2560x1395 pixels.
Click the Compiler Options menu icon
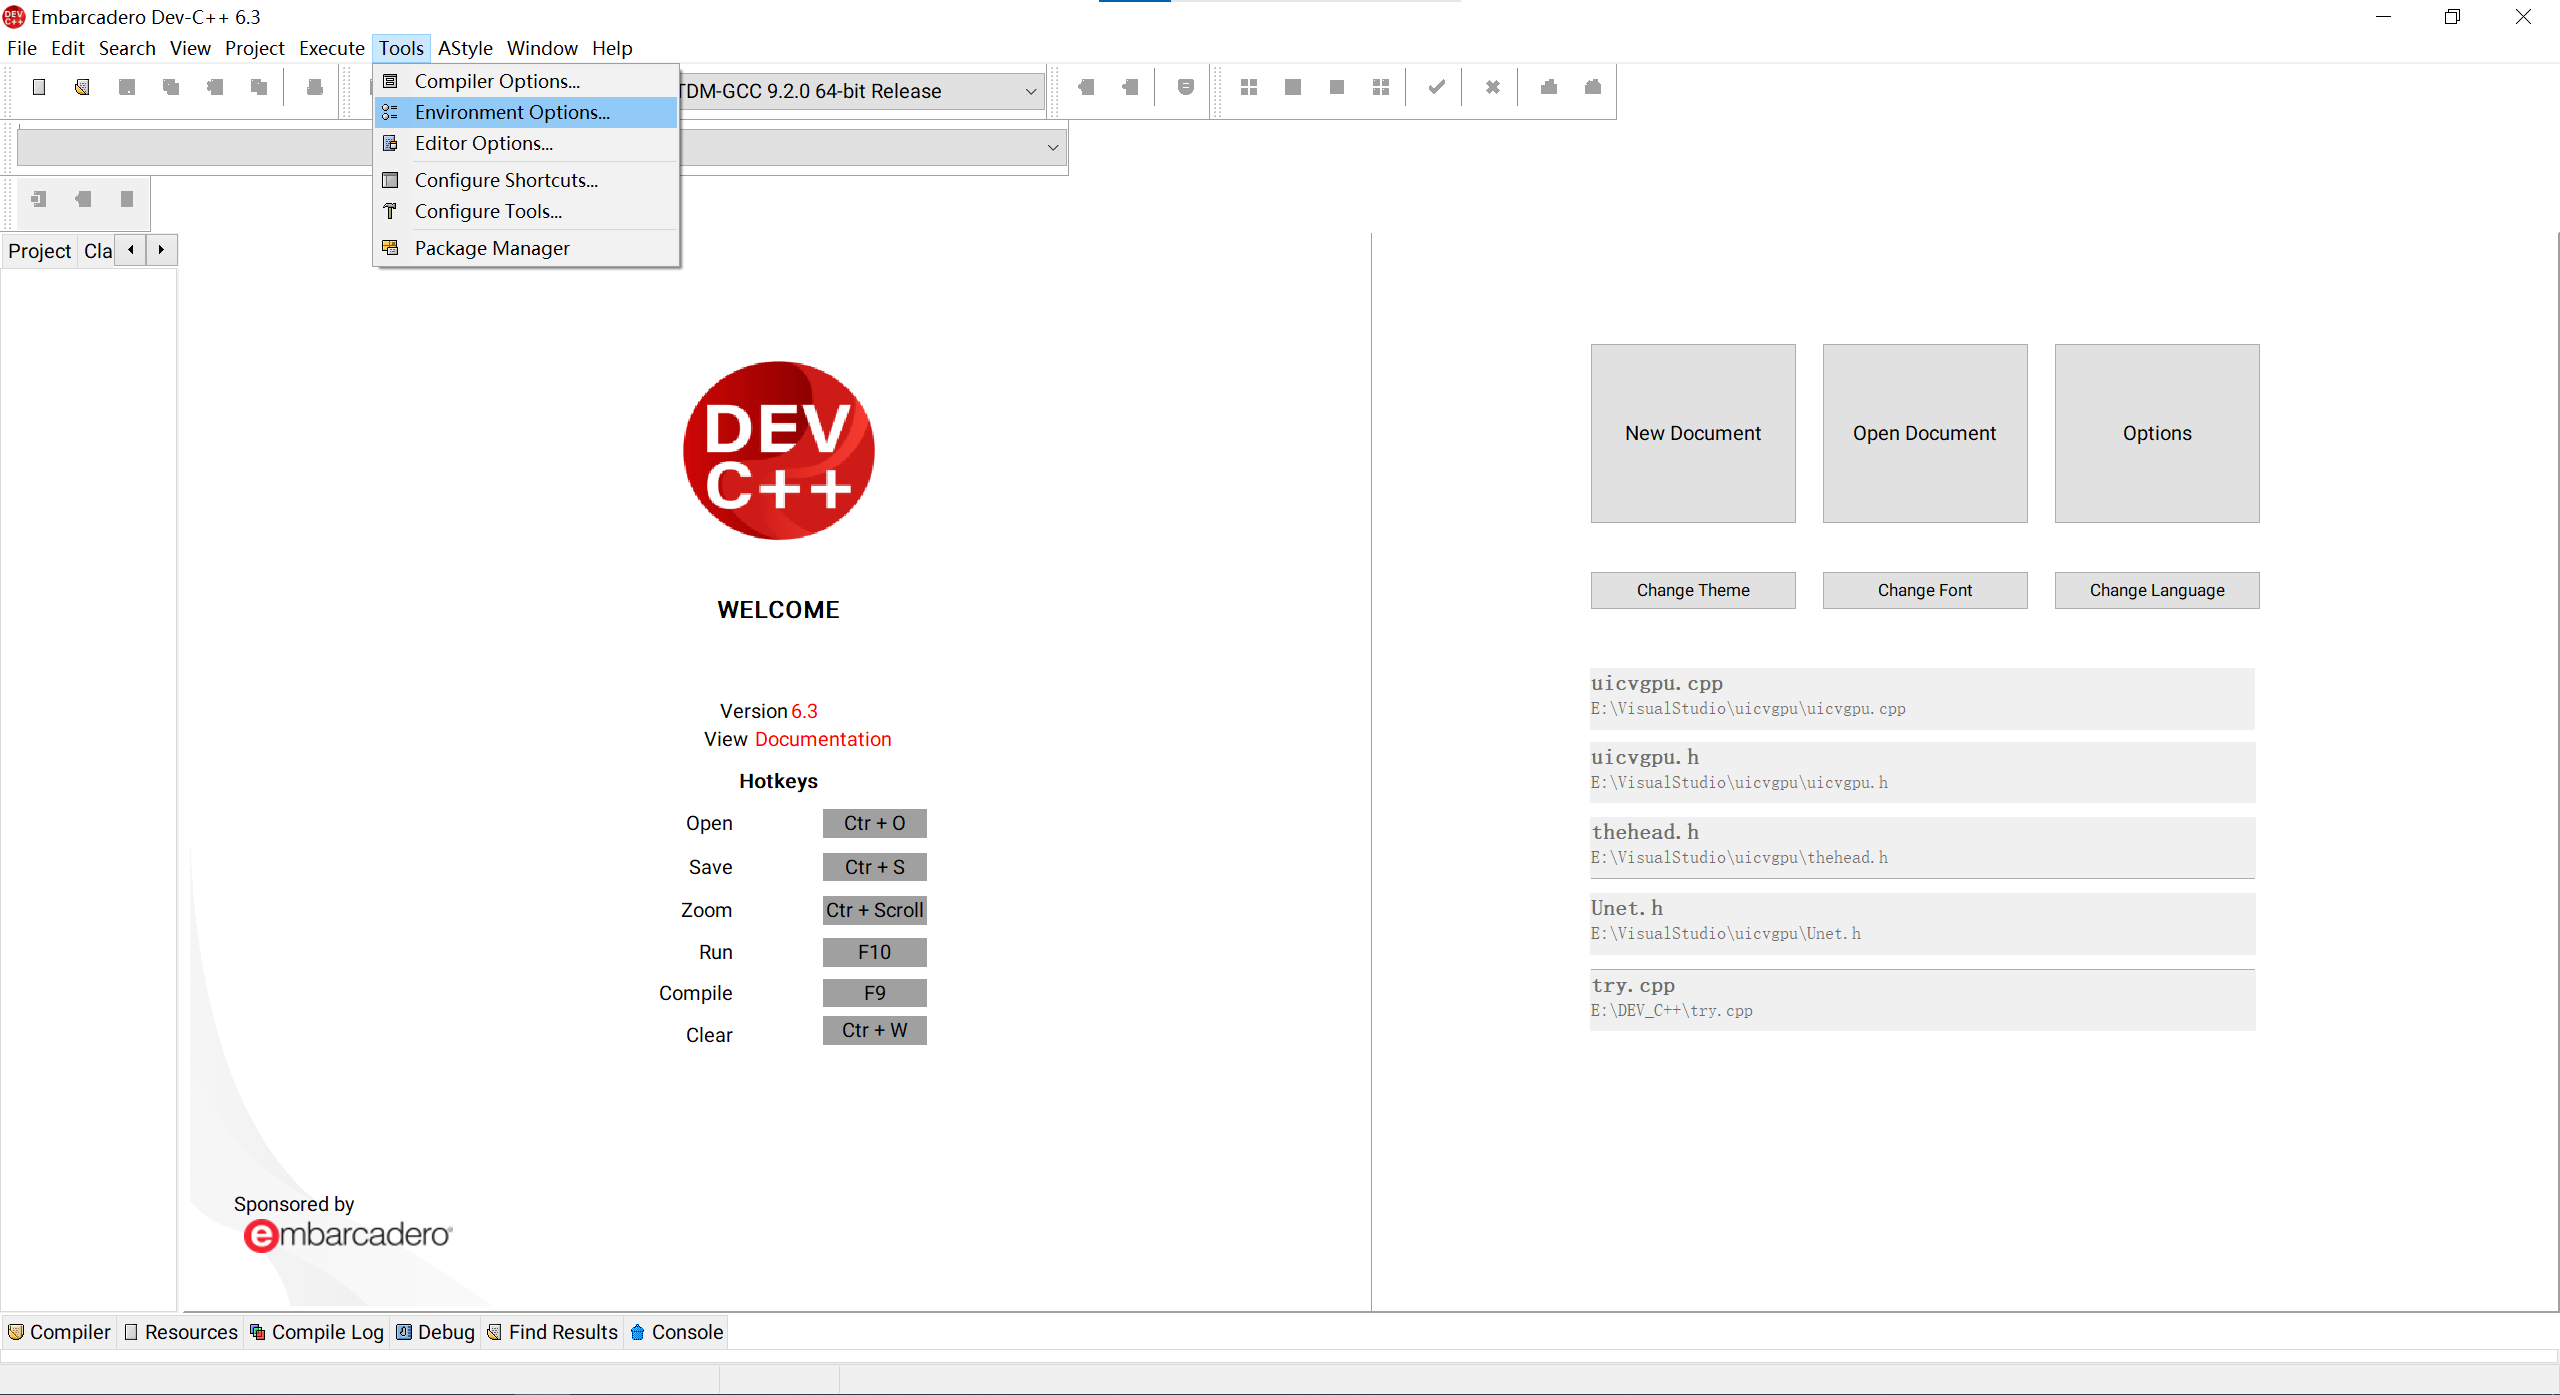click(x=390, y=81)
